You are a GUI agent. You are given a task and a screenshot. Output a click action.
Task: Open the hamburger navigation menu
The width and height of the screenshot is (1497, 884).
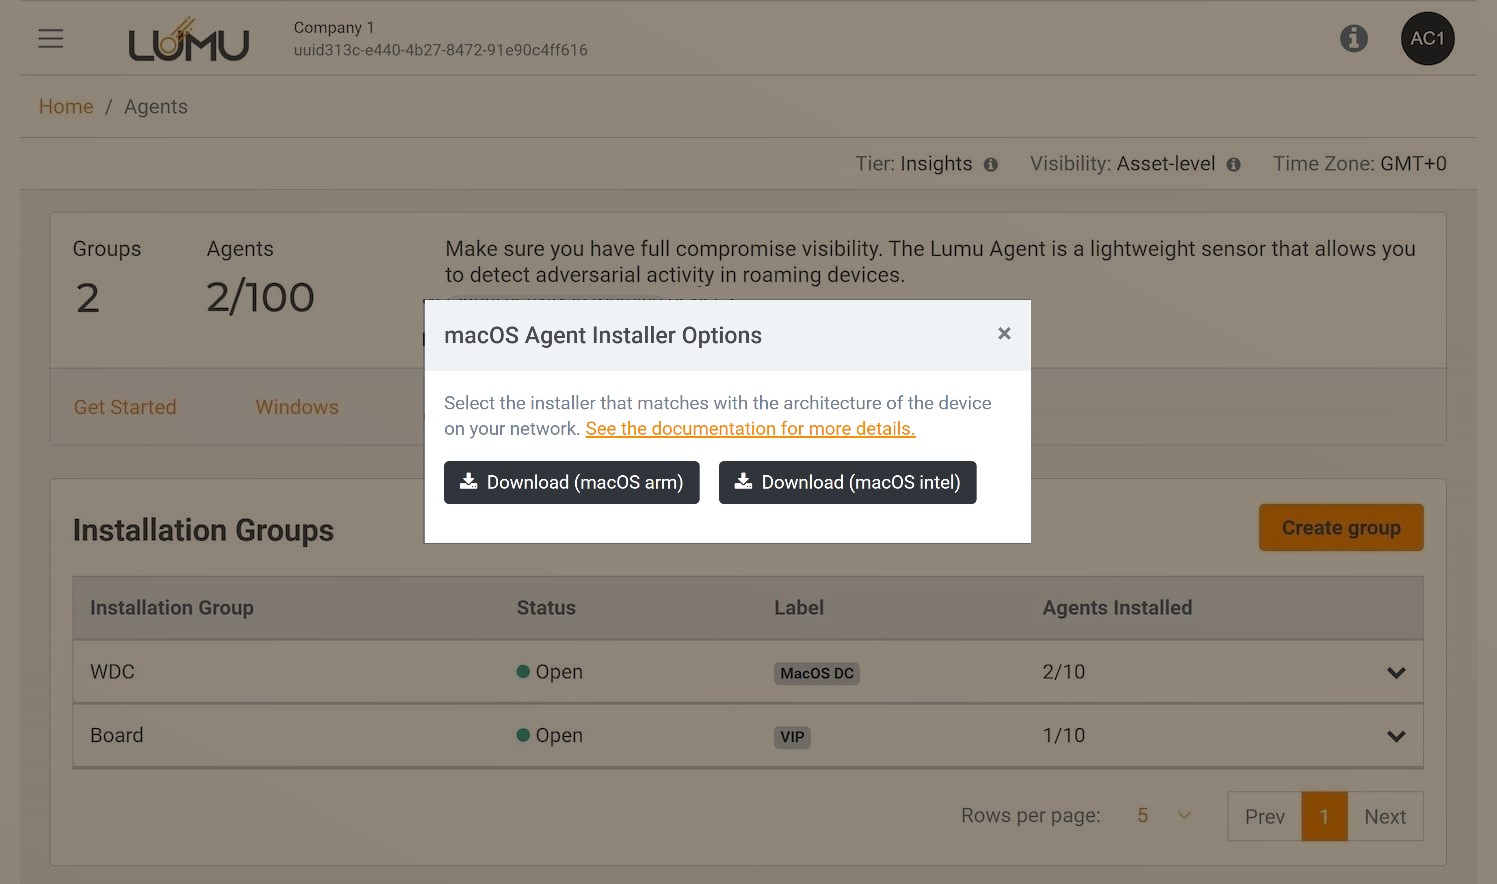pos(51,39)
